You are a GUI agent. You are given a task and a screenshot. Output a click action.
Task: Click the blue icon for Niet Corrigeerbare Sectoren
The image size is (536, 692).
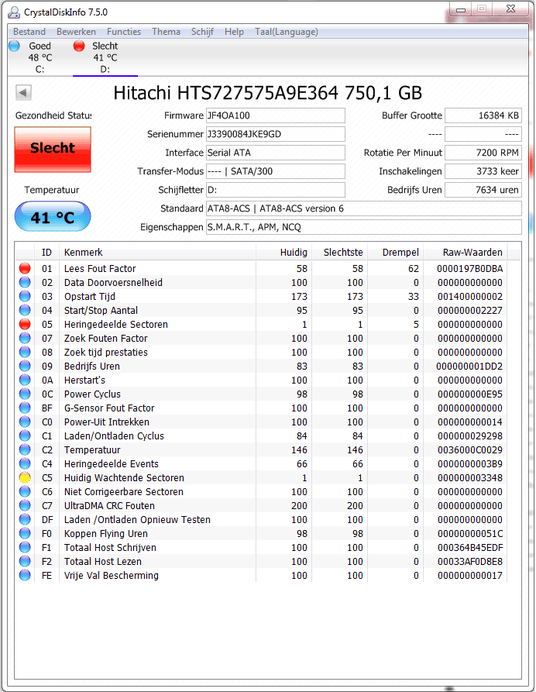click(25, 492)
